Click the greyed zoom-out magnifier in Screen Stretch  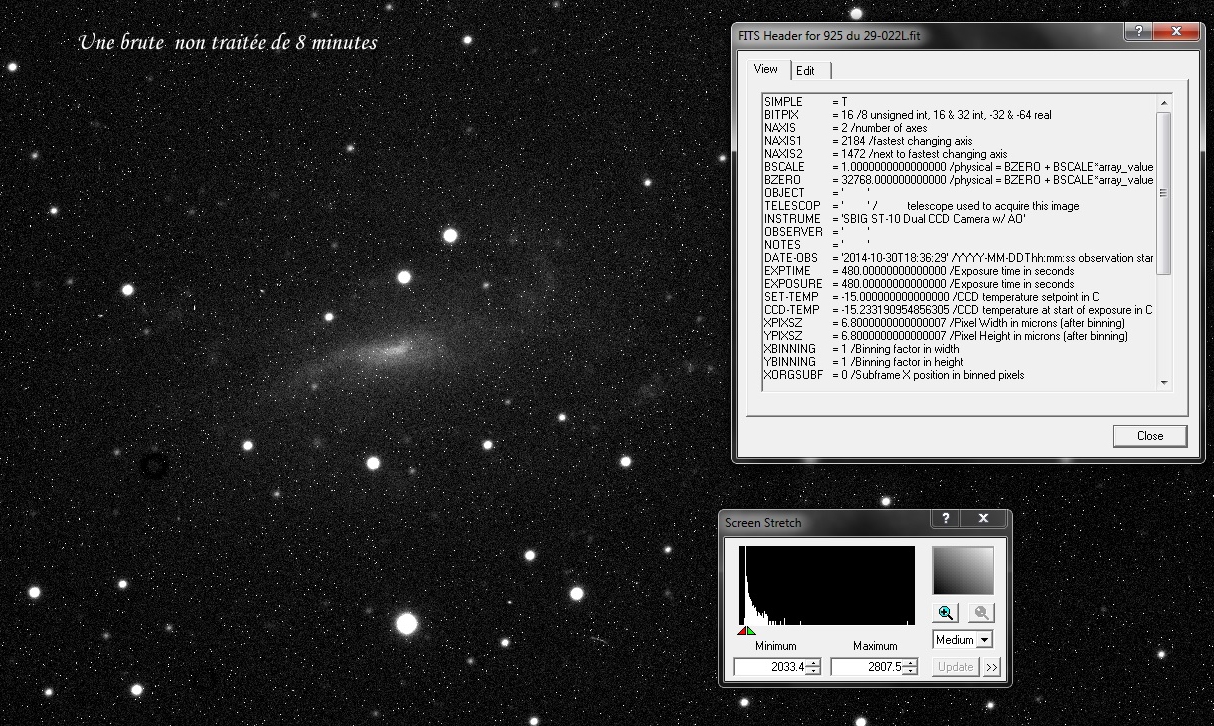coord(981,613)
